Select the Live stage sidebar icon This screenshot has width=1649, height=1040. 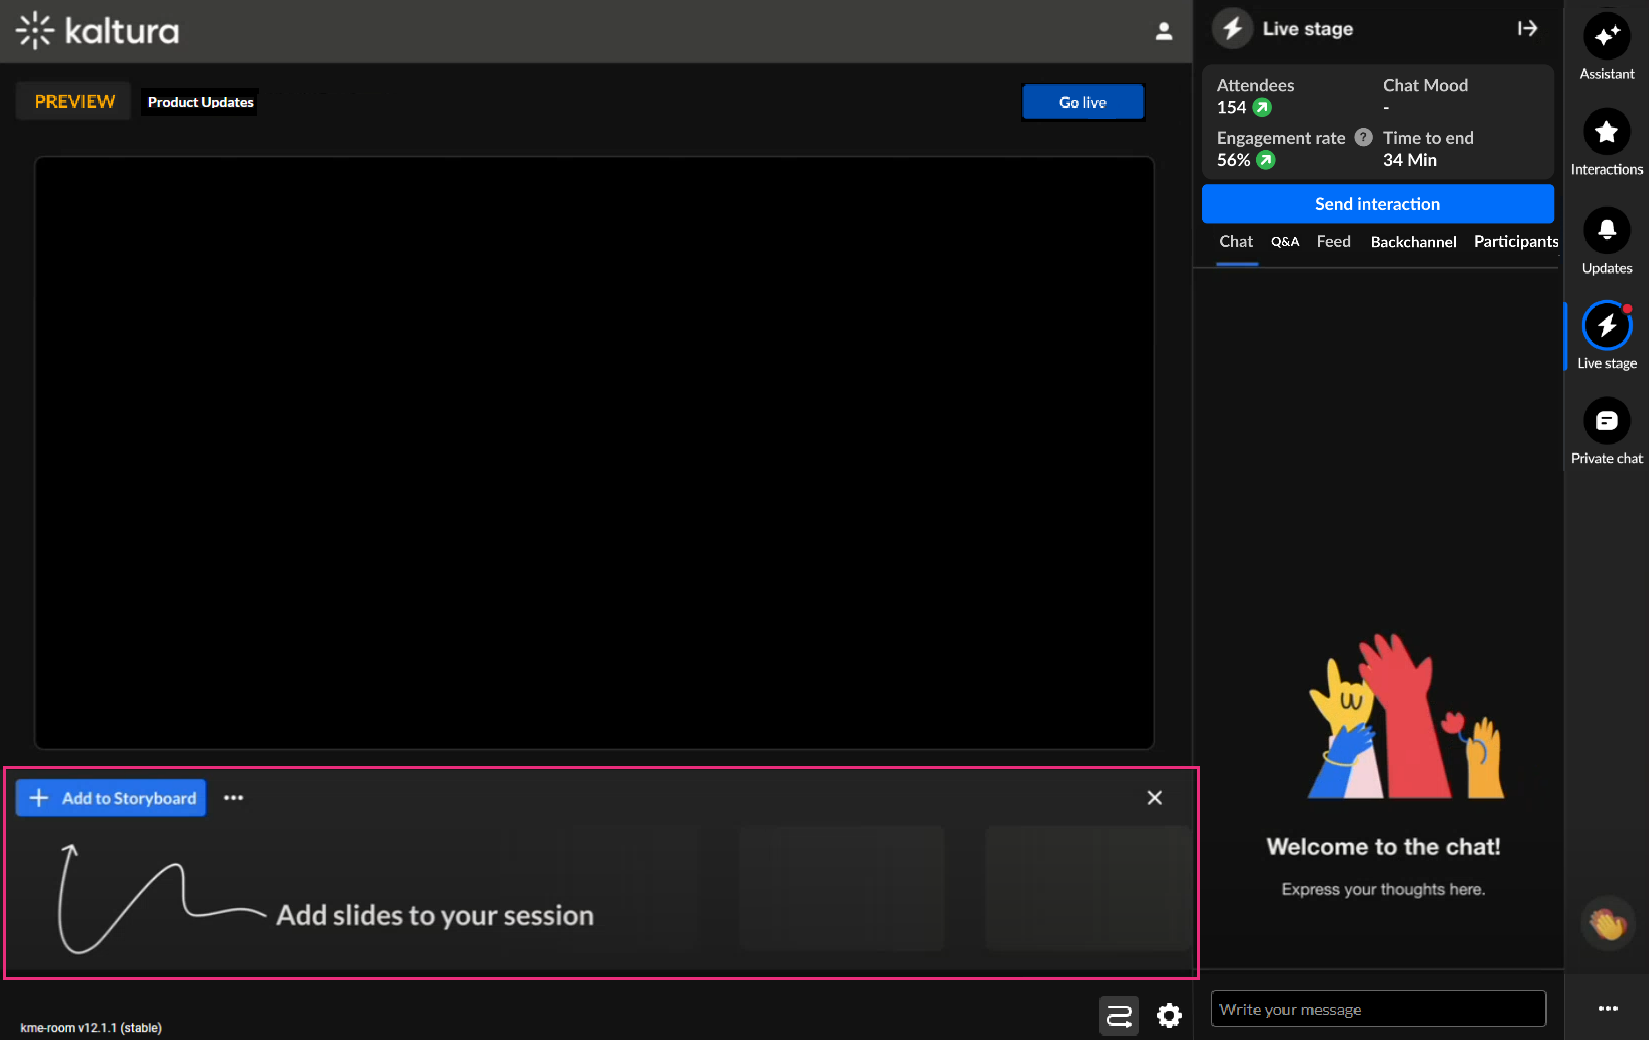click(x=1607, y=326)
